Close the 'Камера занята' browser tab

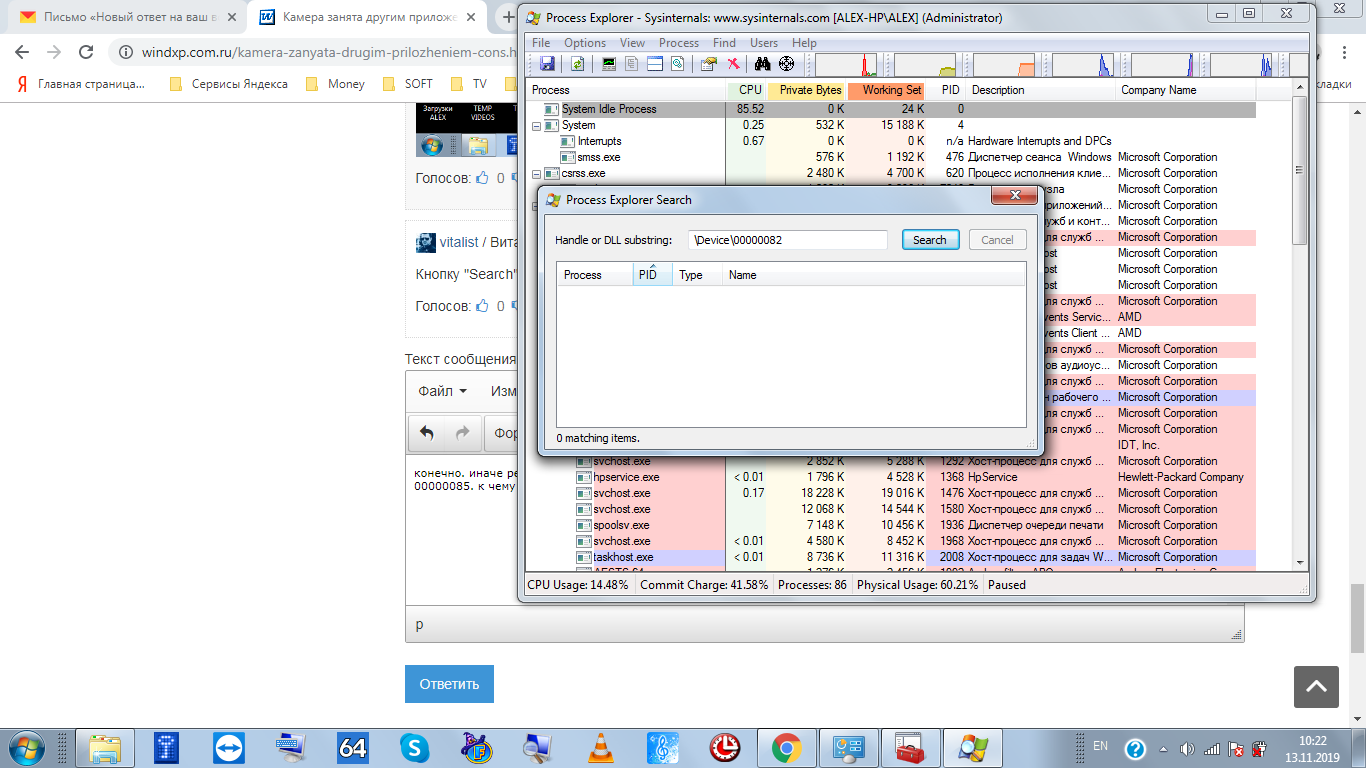tap(471, 17)
